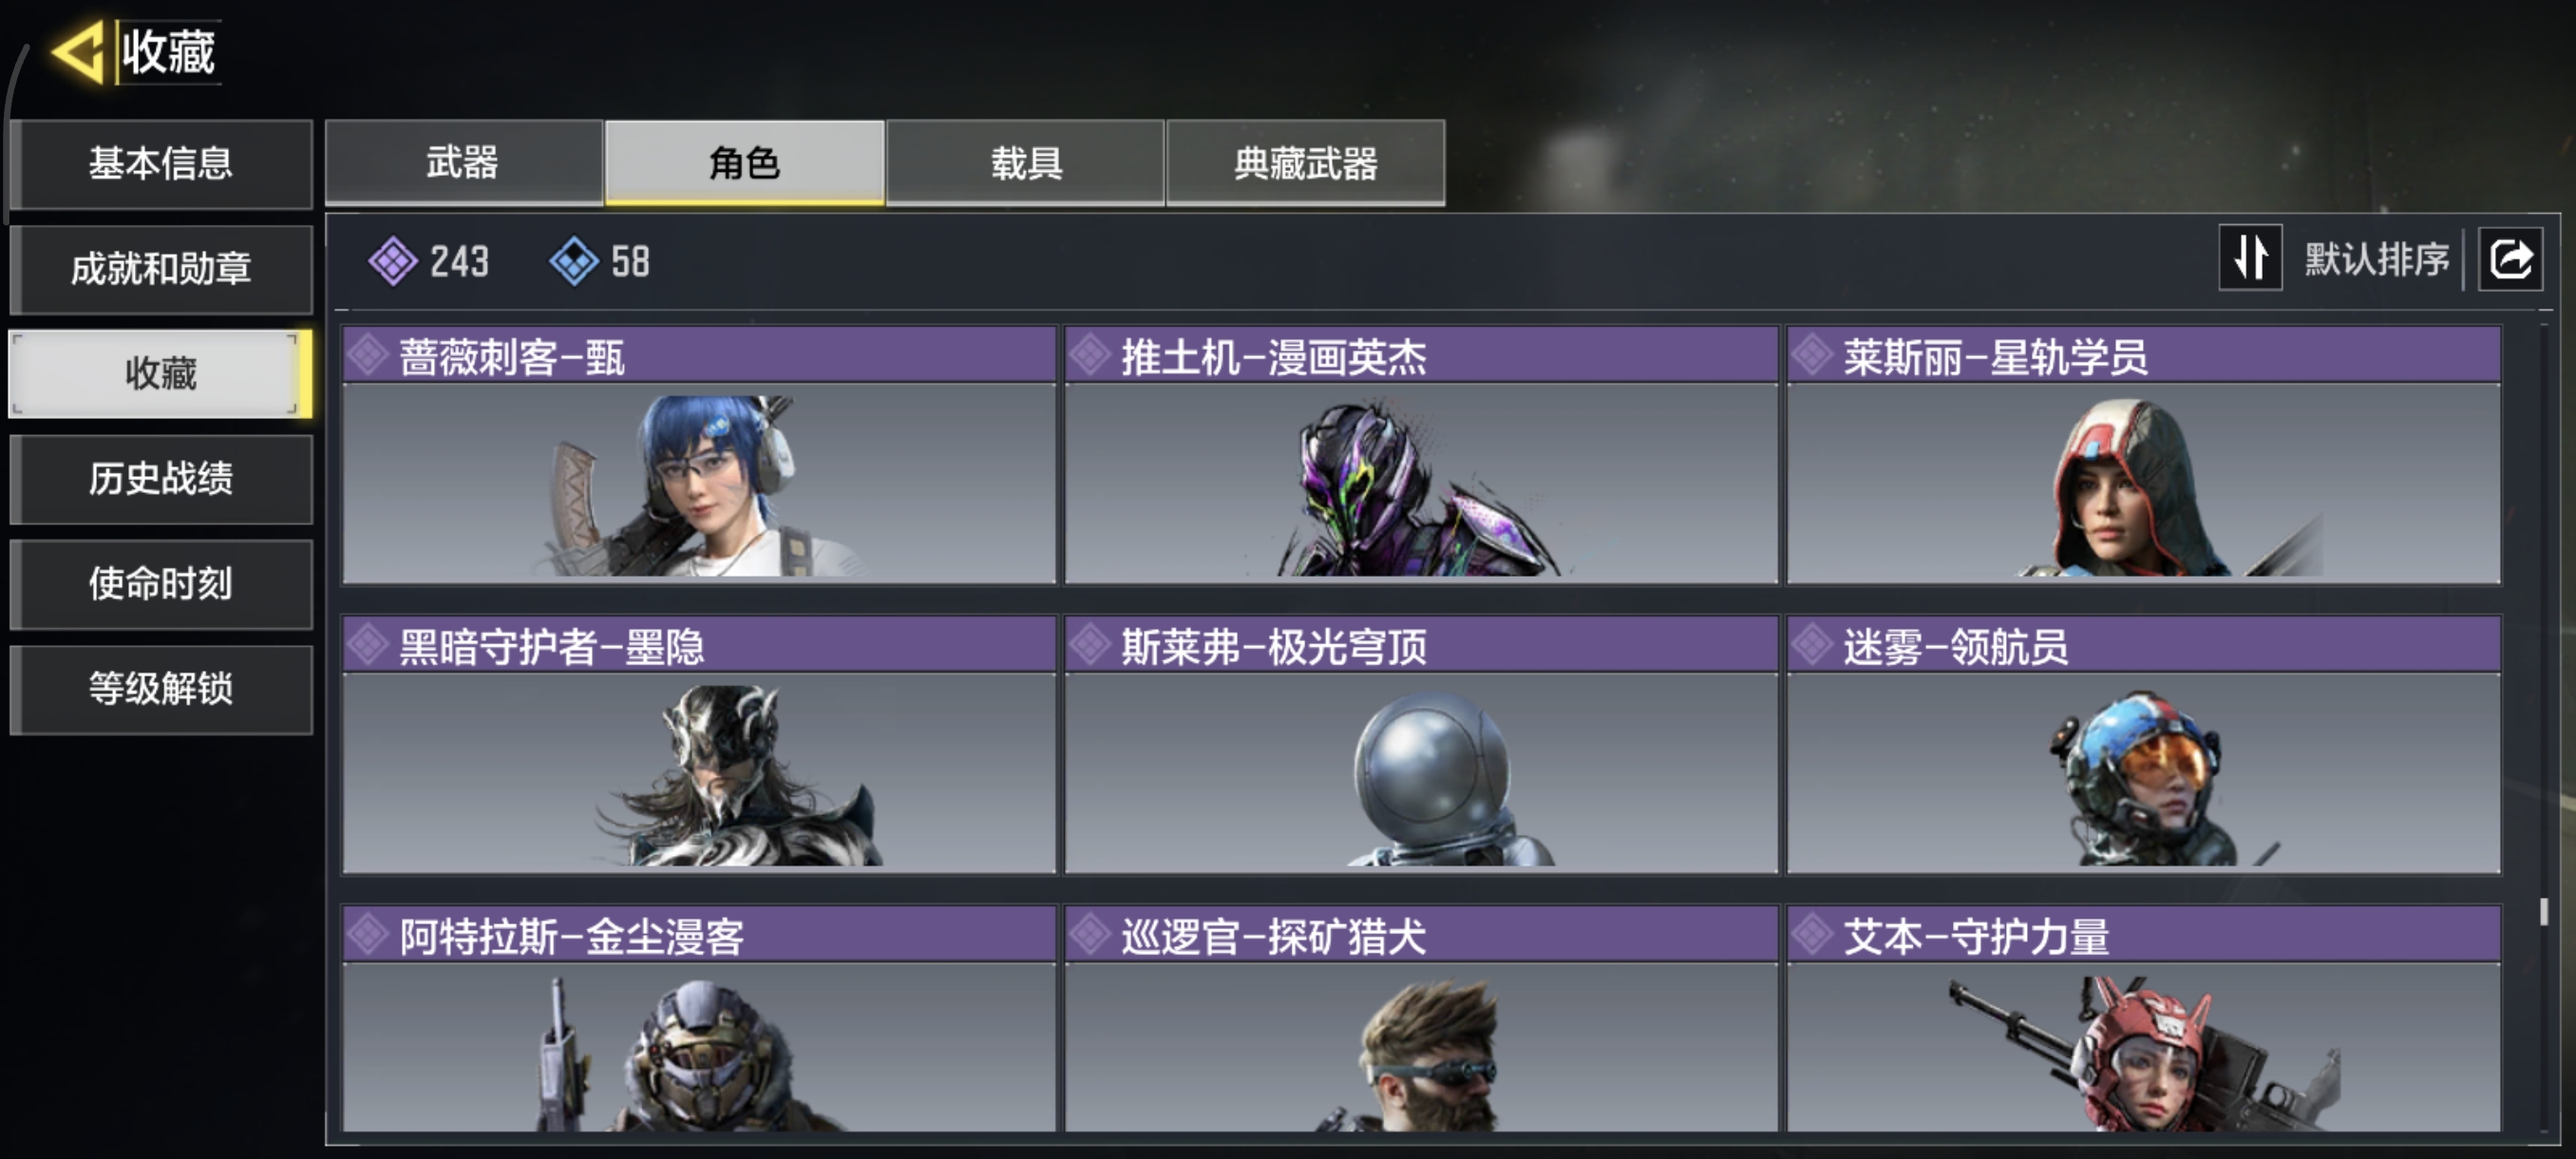
Task: Click the vertical scrollbar handle on the right
Action: [2544, 911]
